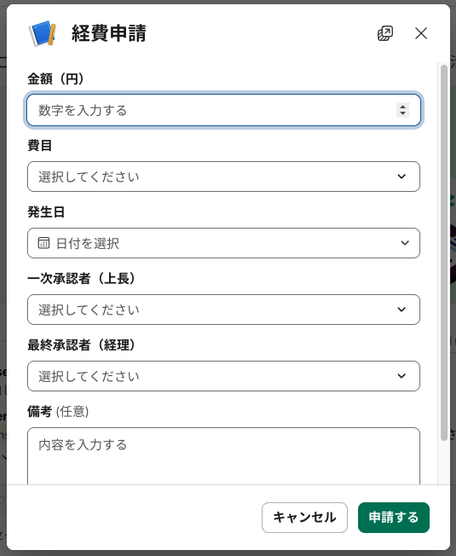The image size is (456, 556).
Task: Click the chevron in the 費目 field
Action: (401, 176)
